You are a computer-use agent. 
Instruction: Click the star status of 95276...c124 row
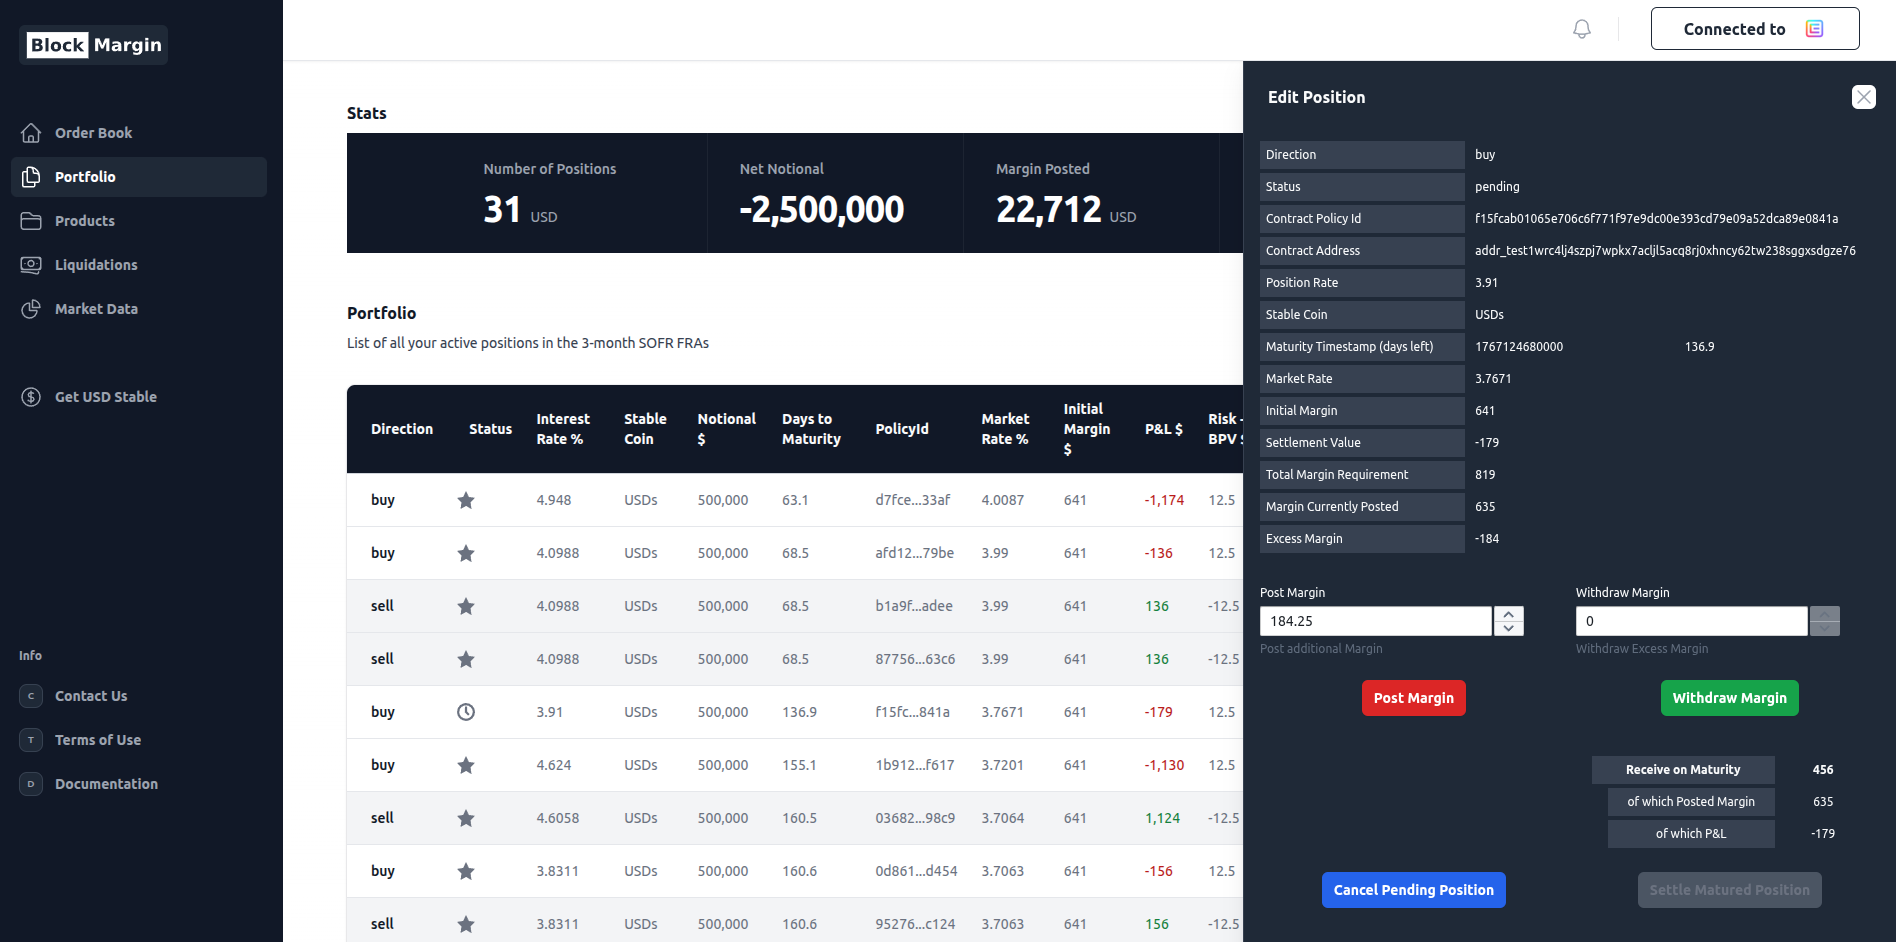(x=466, y=924)
